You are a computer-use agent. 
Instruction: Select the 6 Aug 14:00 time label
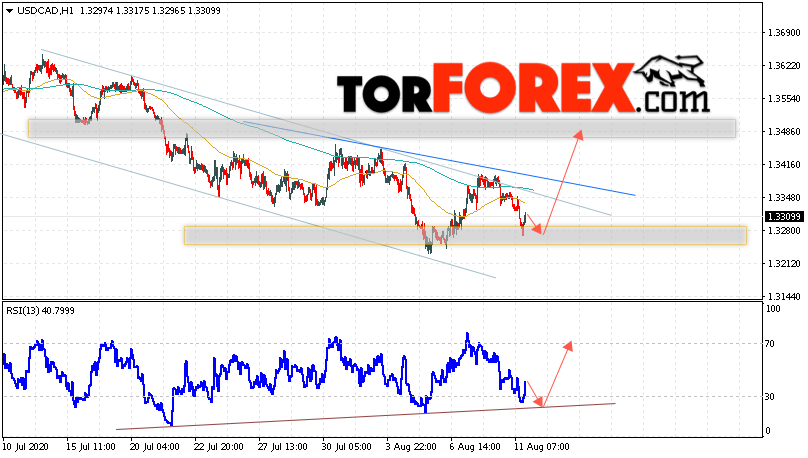click(475, 447)
